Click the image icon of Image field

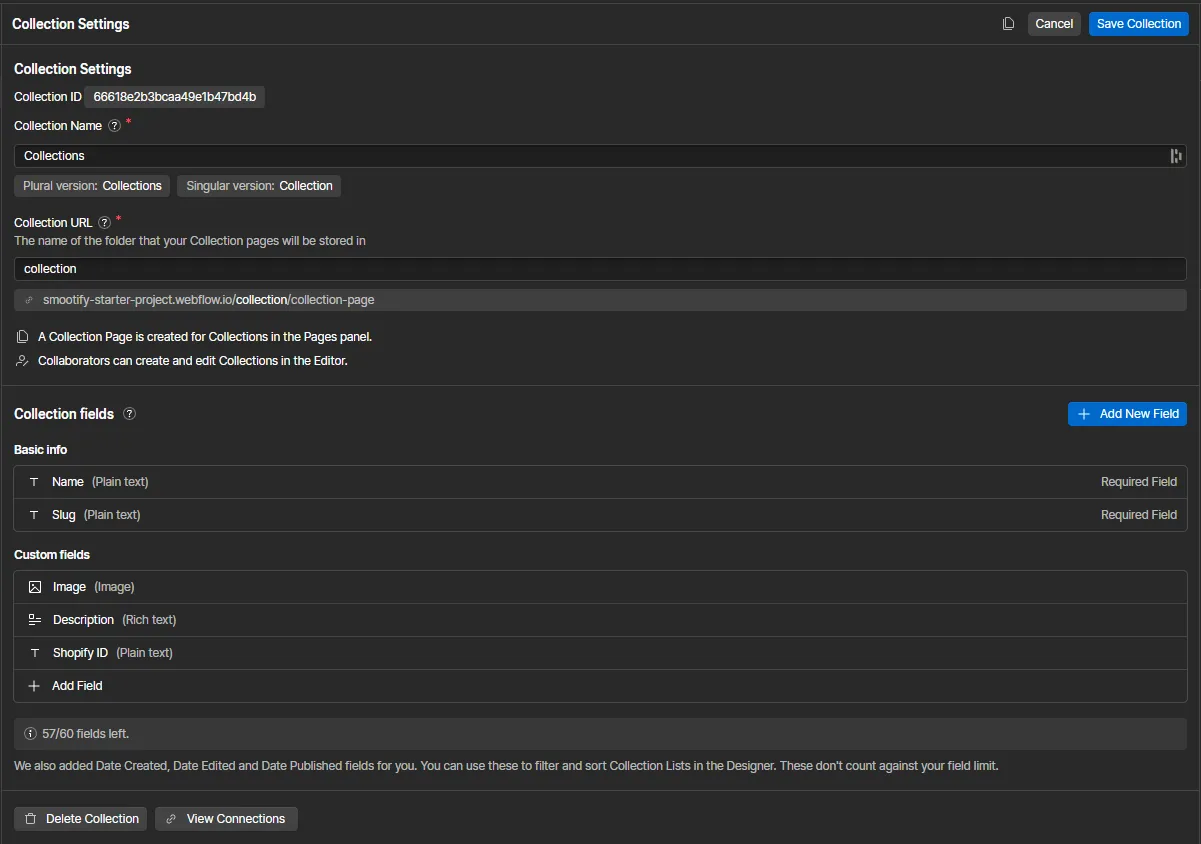tap(35, 587)
